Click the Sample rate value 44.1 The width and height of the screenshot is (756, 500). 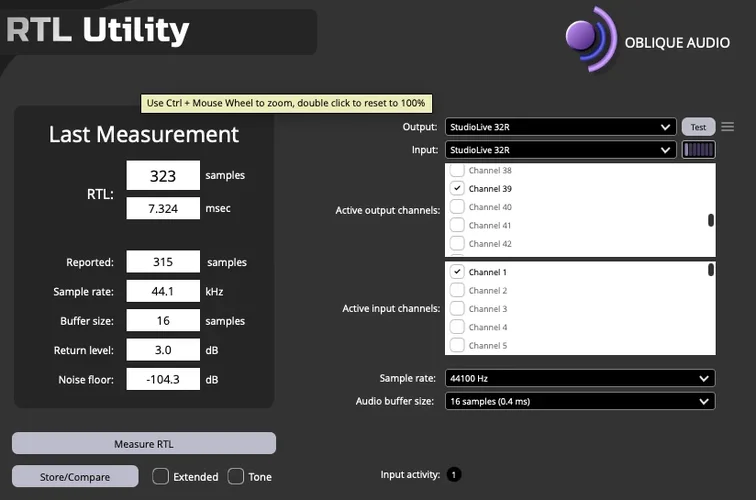click(163, 291)
